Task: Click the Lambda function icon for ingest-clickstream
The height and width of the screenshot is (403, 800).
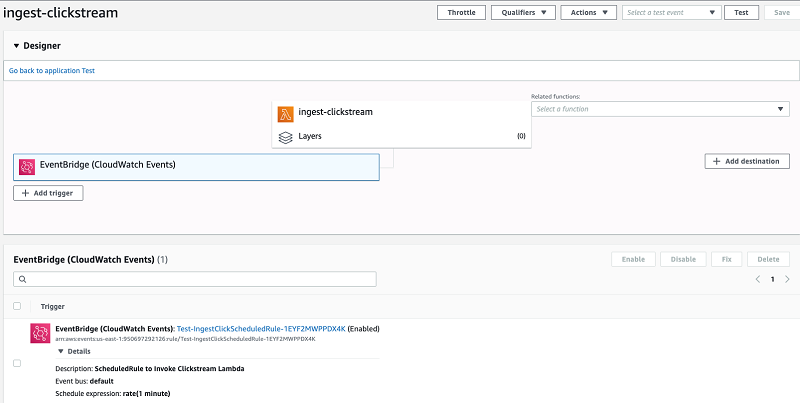Action: tap(286, 114)
